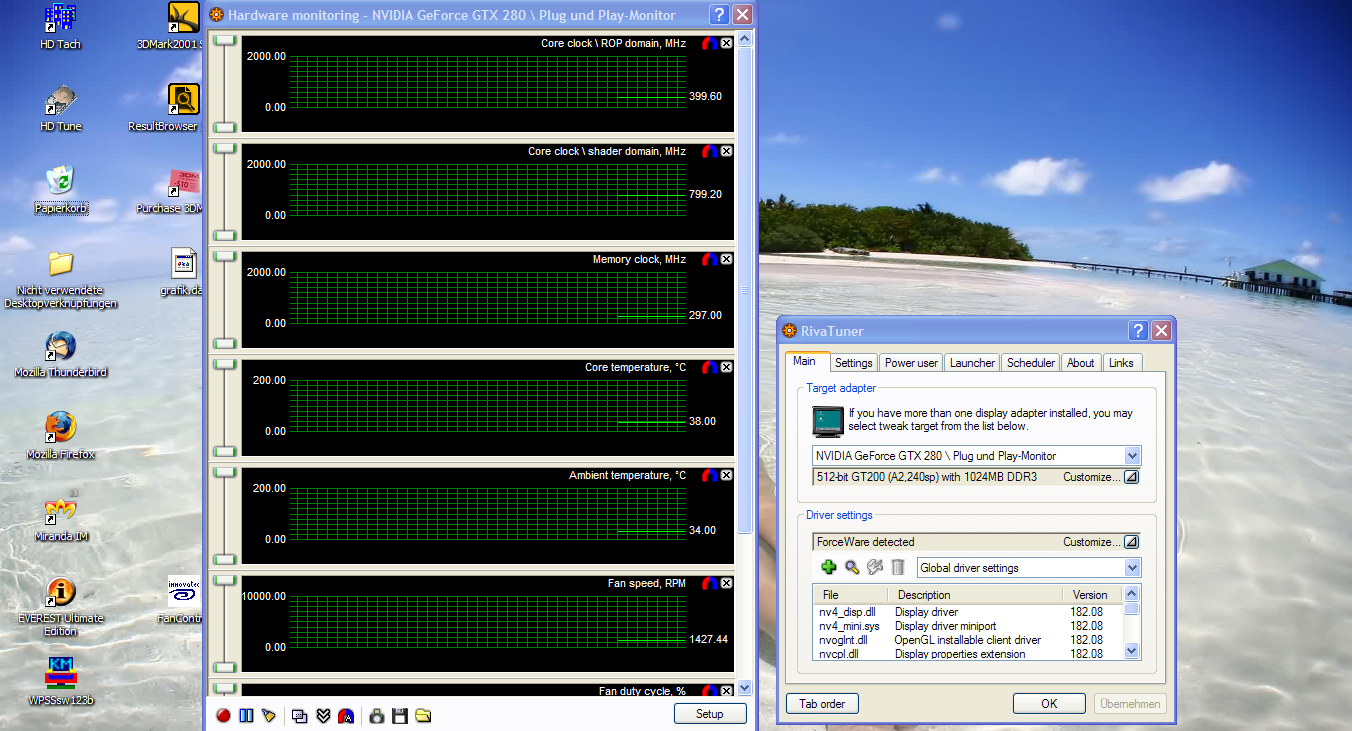Image resolution: width=1352 pixels, height=731 pixels.
Task: Switch to the Power user tab
Action: pyautogui.click(x=911, y=363)
